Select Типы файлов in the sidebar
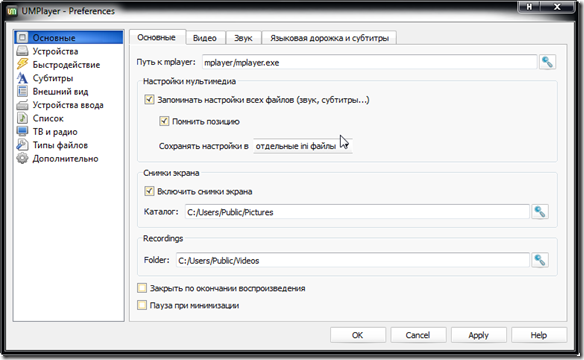 (69, 145)
